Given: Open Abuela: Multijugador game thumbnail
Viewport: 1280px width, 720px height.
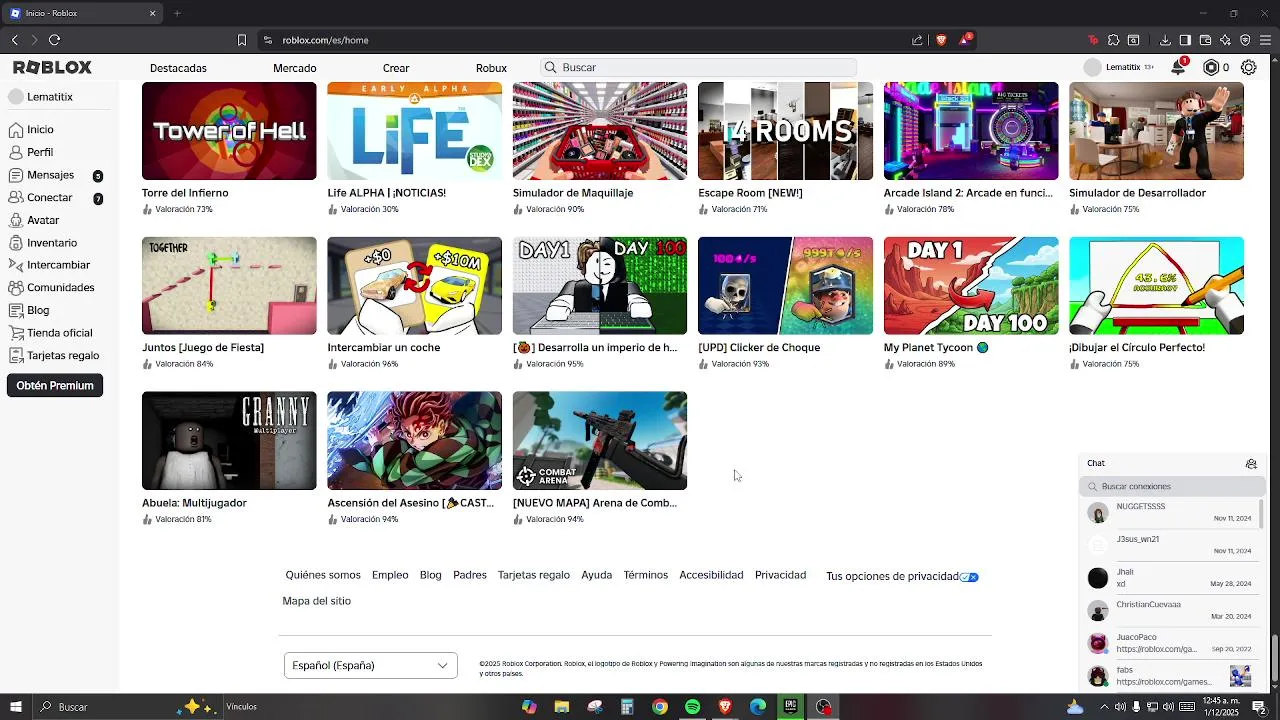Looking at the screenshot, I should (229, 441).
